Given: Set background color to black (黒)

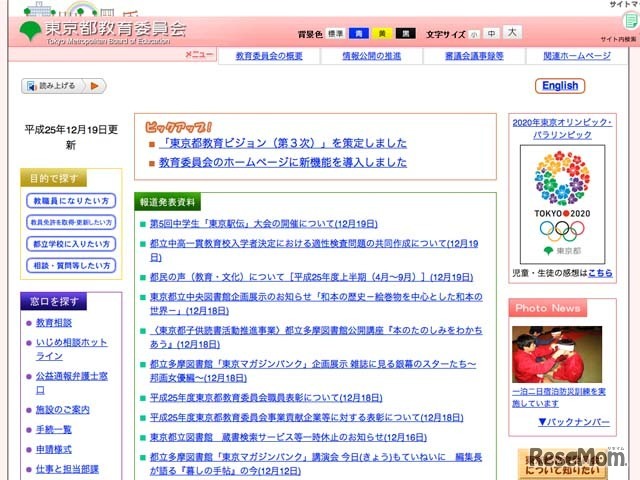Looking at the screenshot, I should (405, 33).
